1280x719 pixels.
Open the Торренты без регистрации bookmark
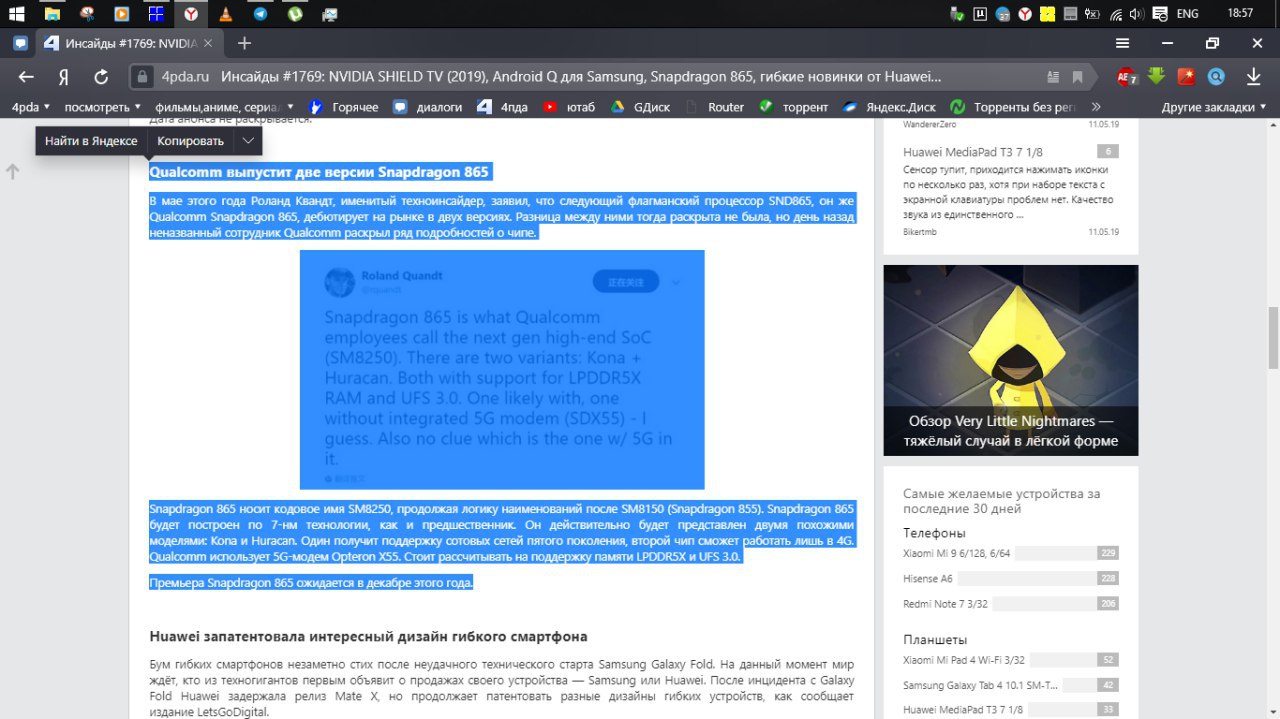1013,107
